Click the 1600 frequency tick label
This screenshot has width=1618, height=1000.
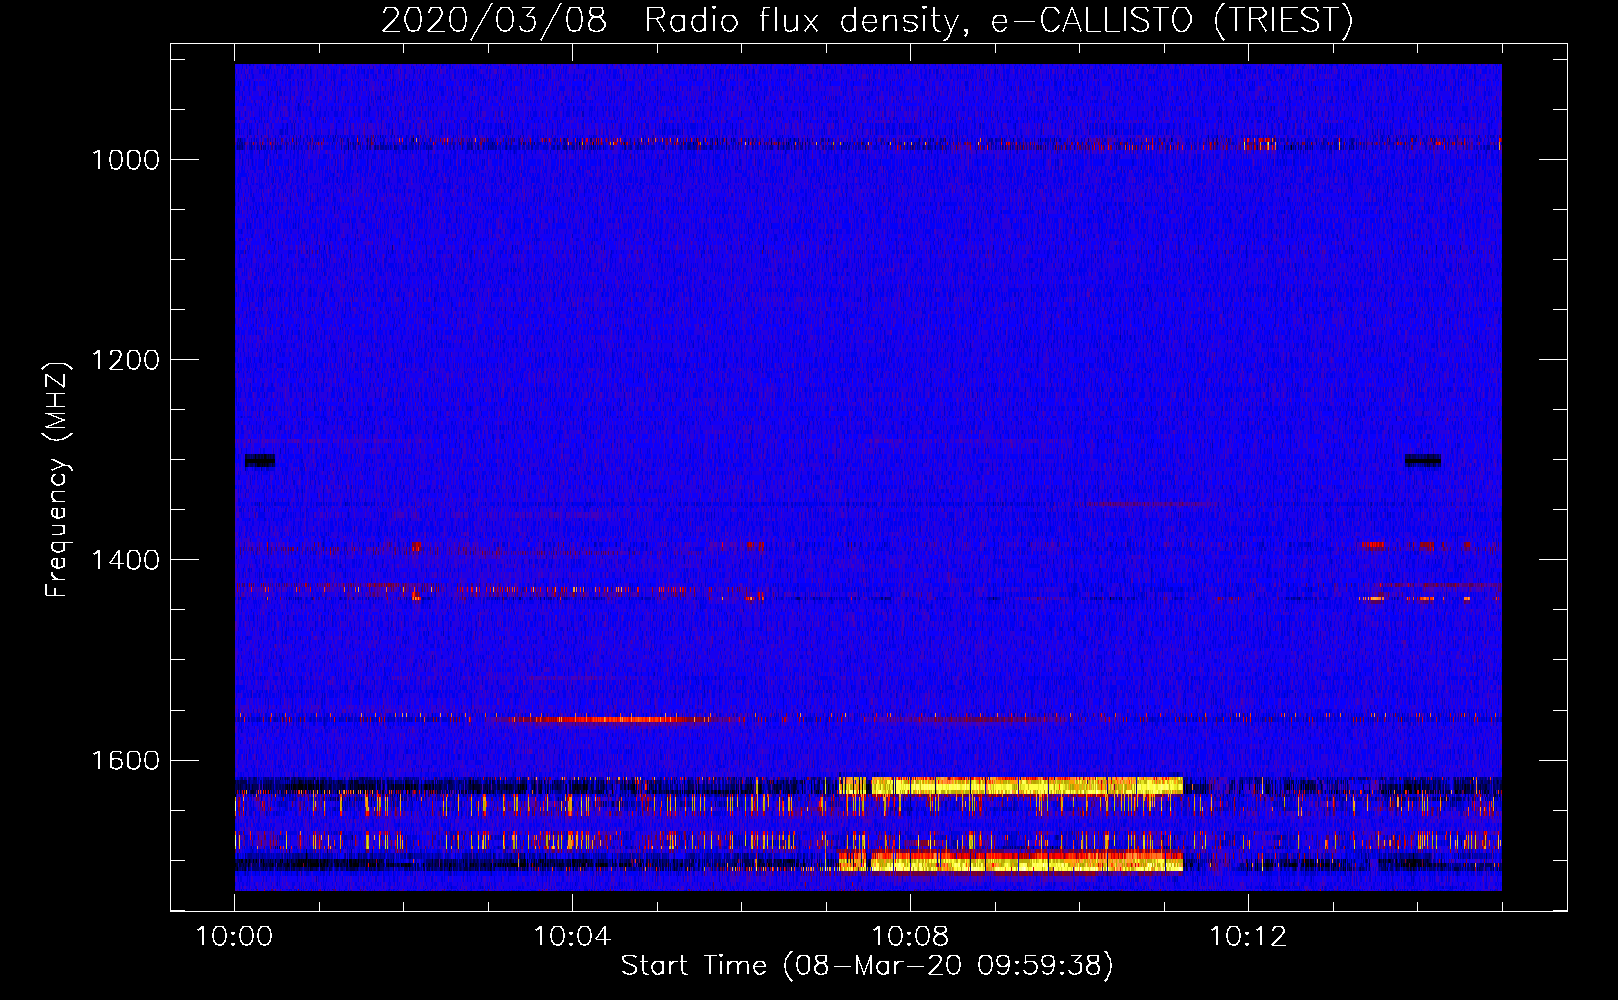pyautogui.click(x=125, y=760)
